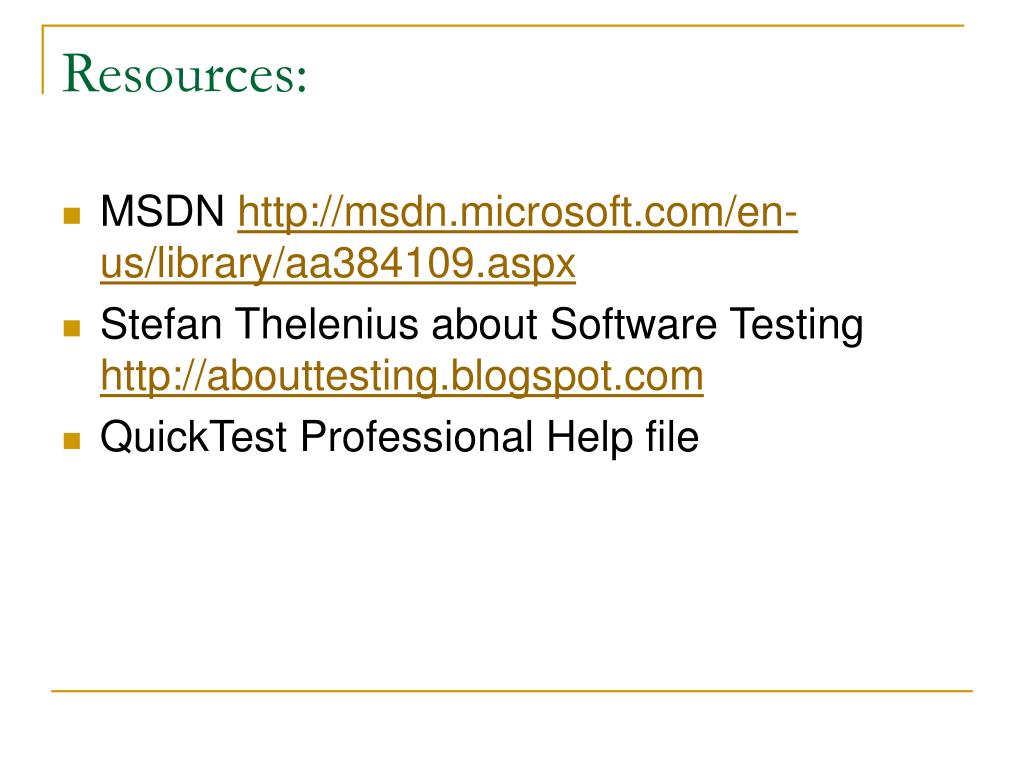Click the word file in the last bullet

click(x=673, y=436)
